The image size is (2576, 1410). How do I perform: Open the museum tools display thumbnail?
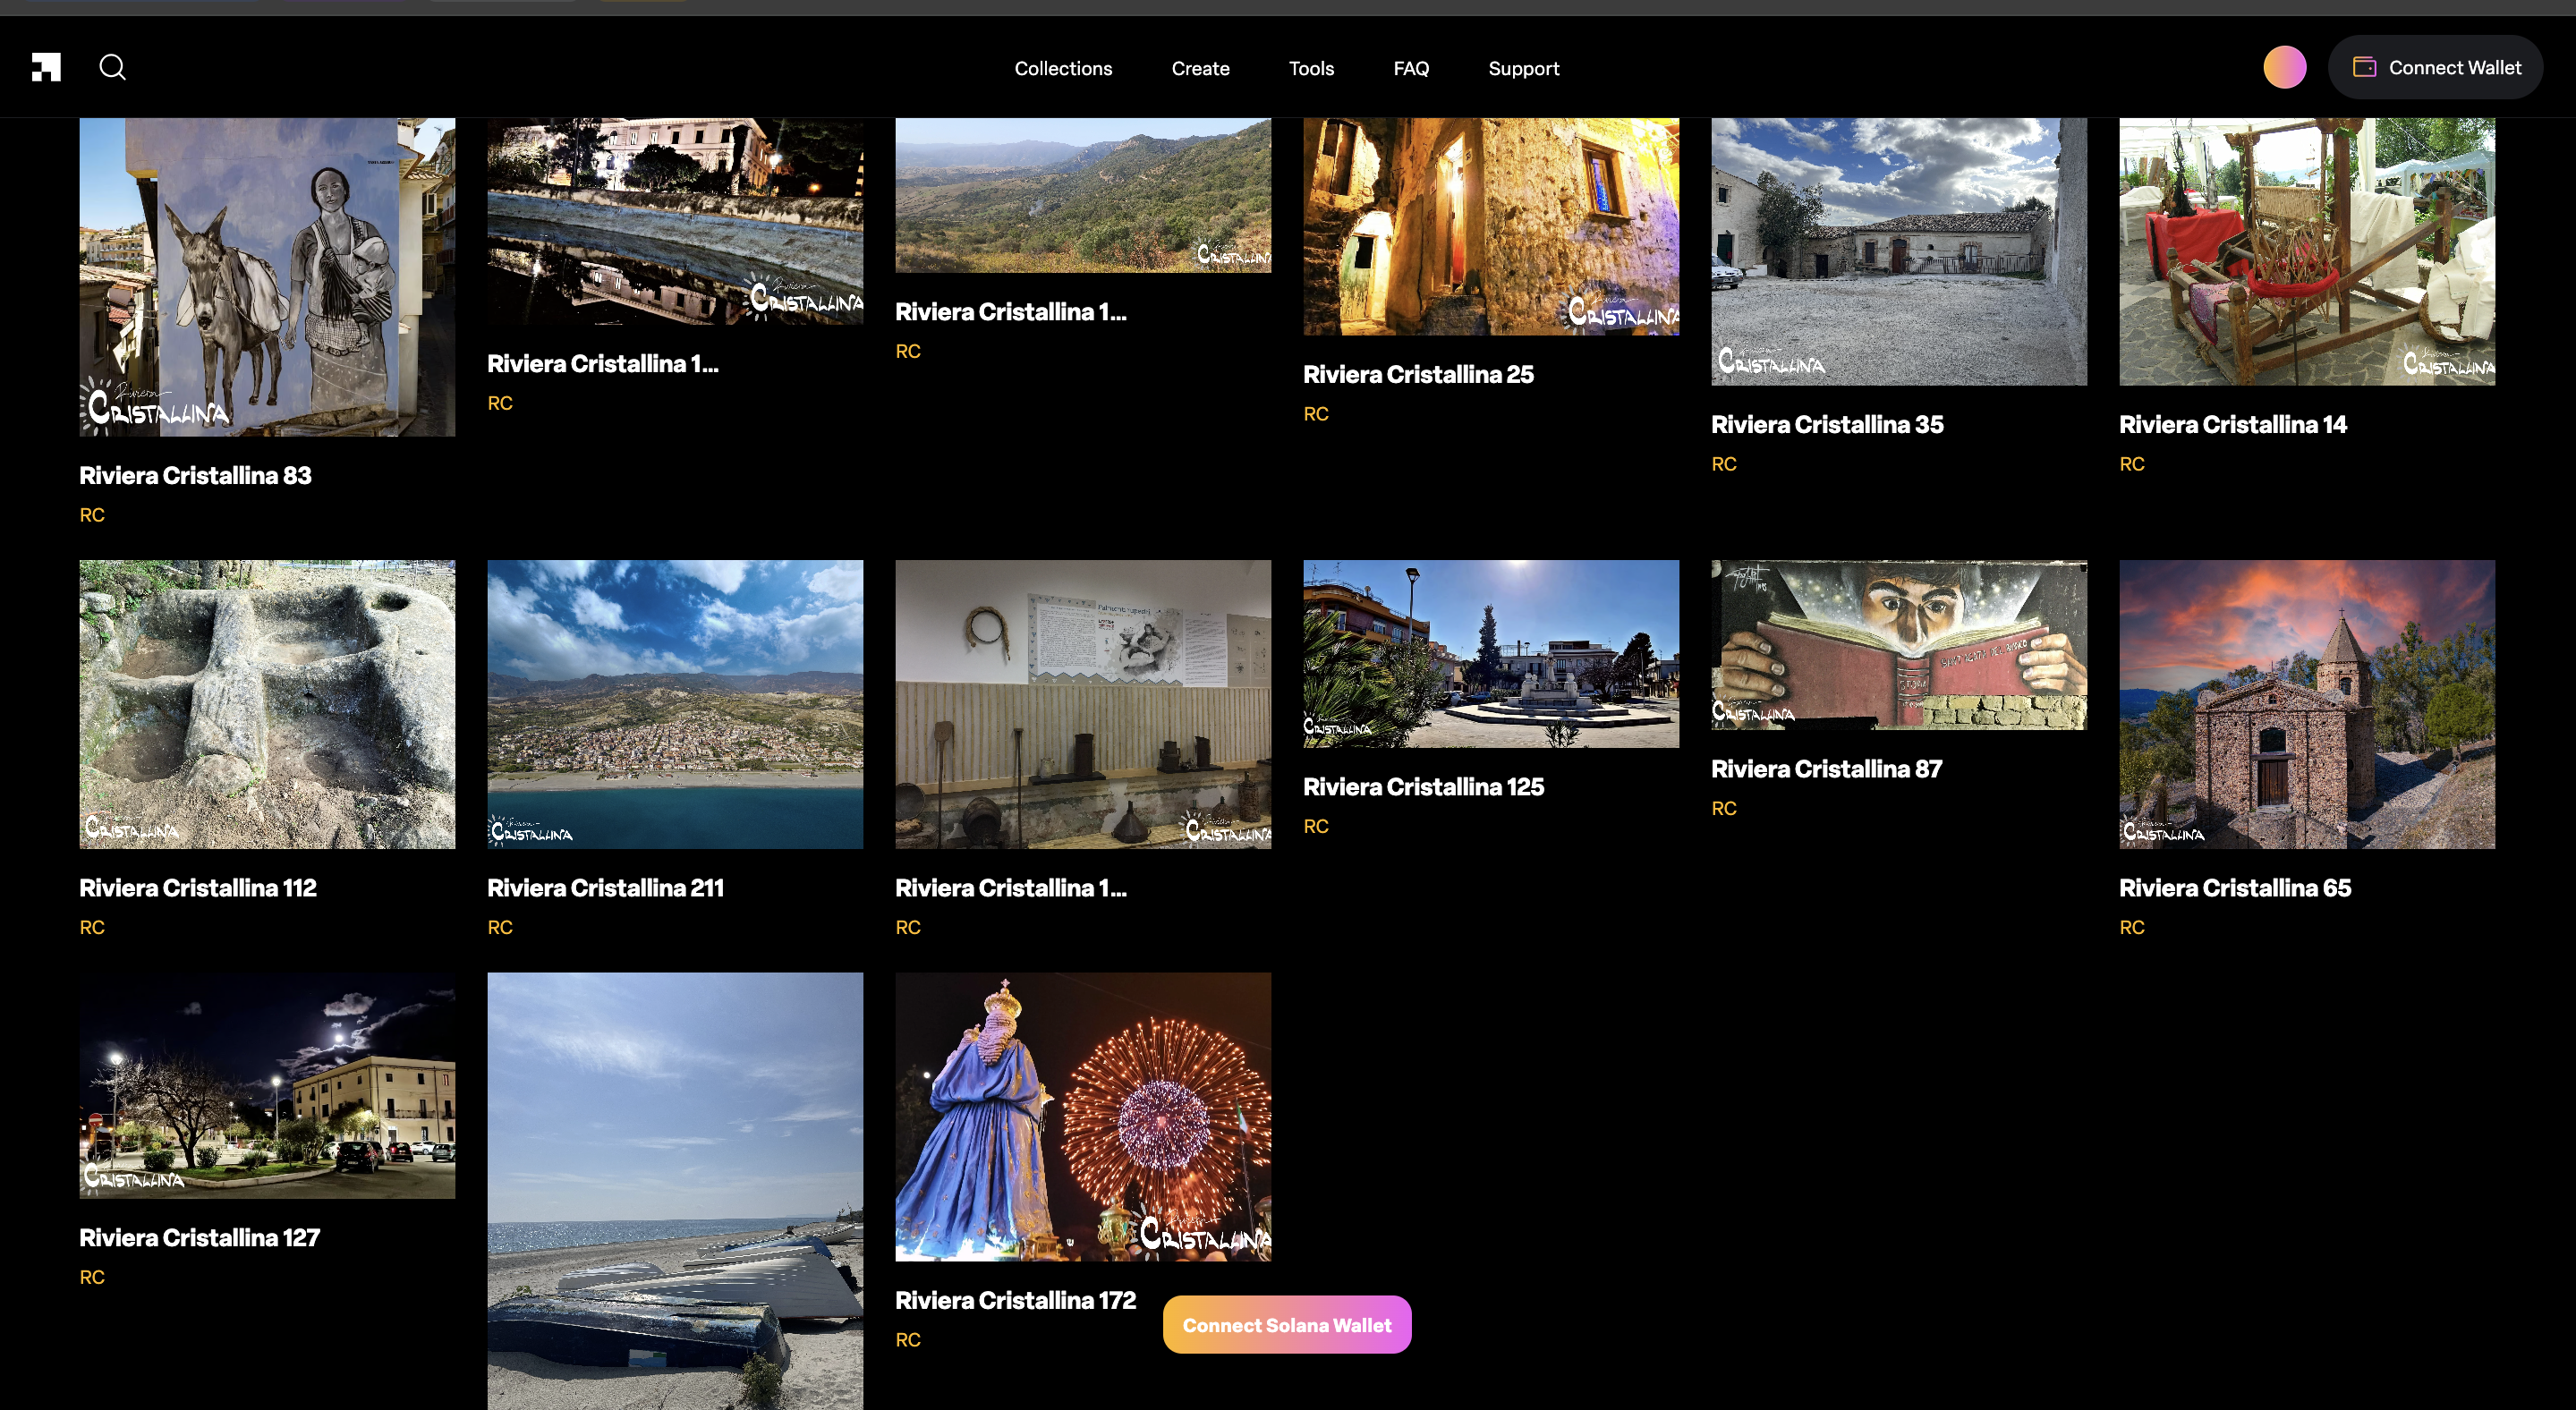pos(1083,704)
